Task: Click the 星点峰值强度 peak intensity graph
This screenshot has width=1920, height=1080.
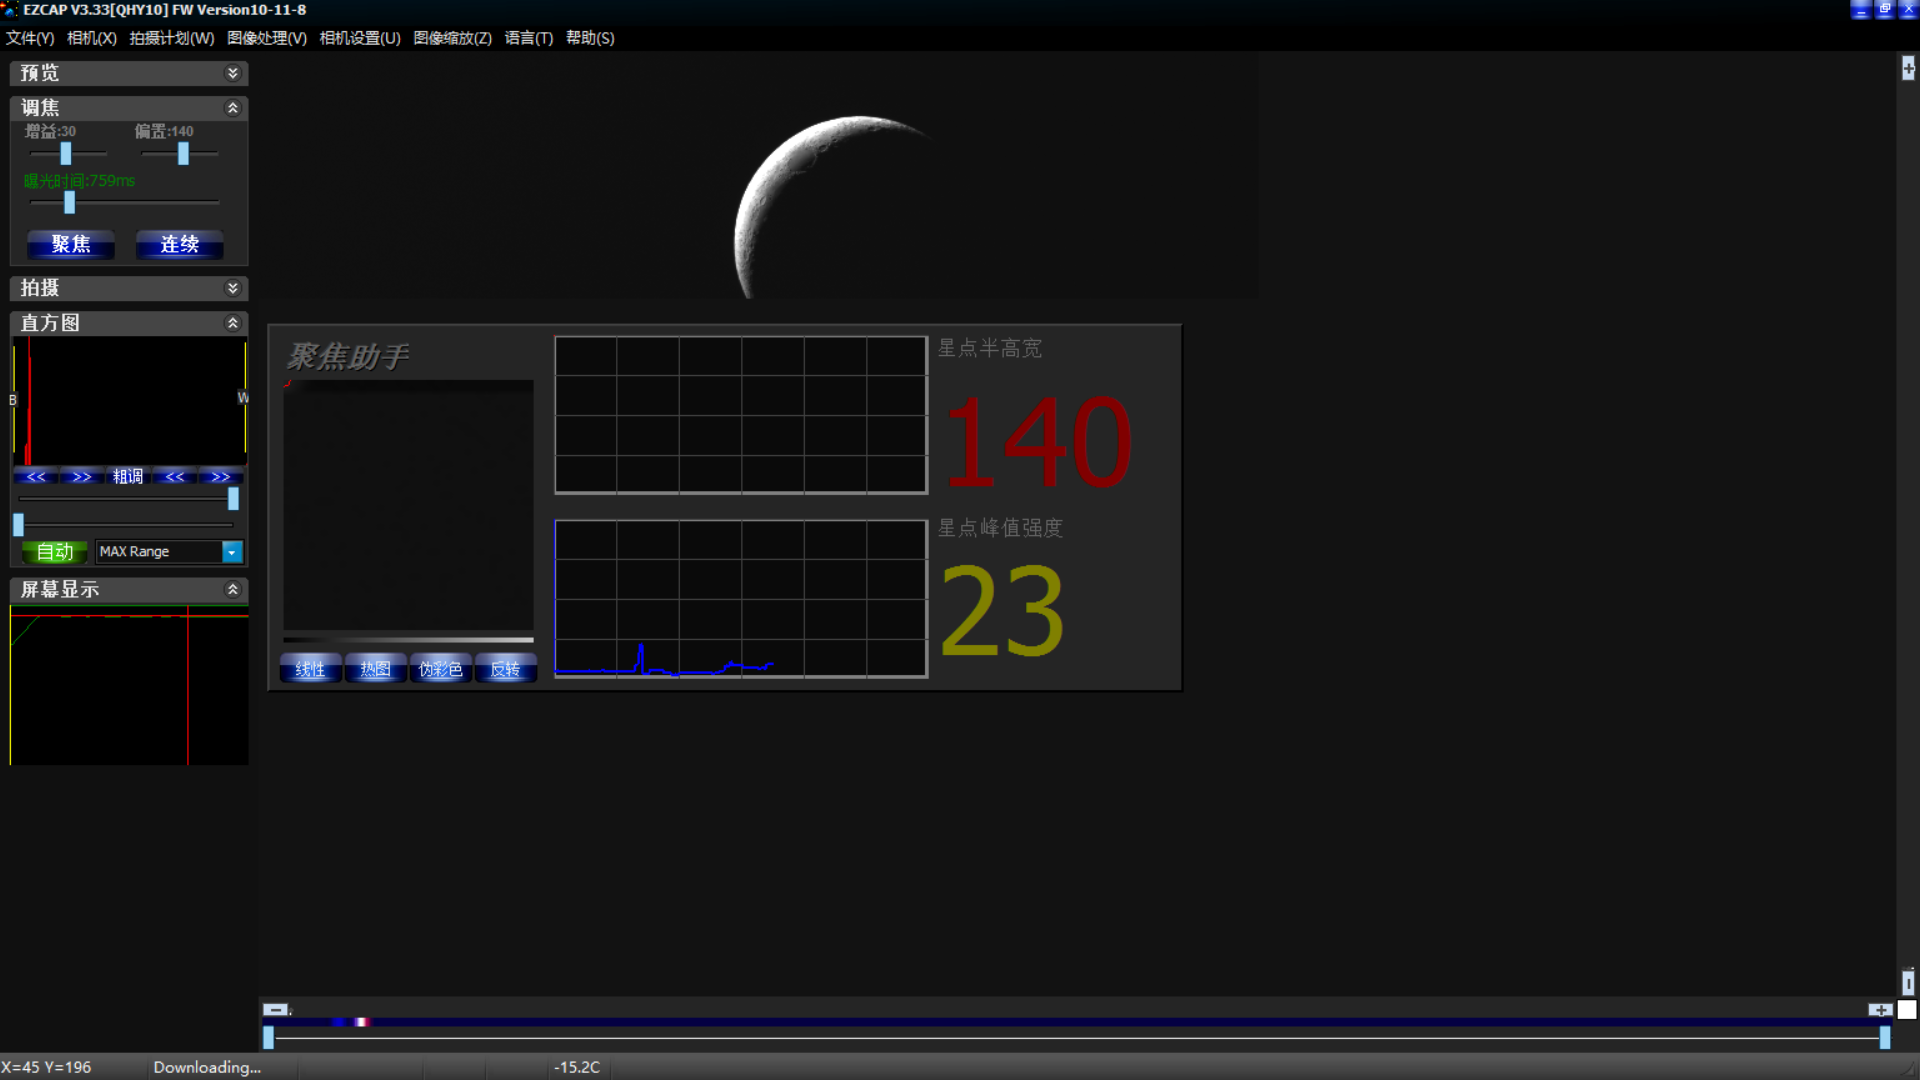Action: click(x=741, y=599)
